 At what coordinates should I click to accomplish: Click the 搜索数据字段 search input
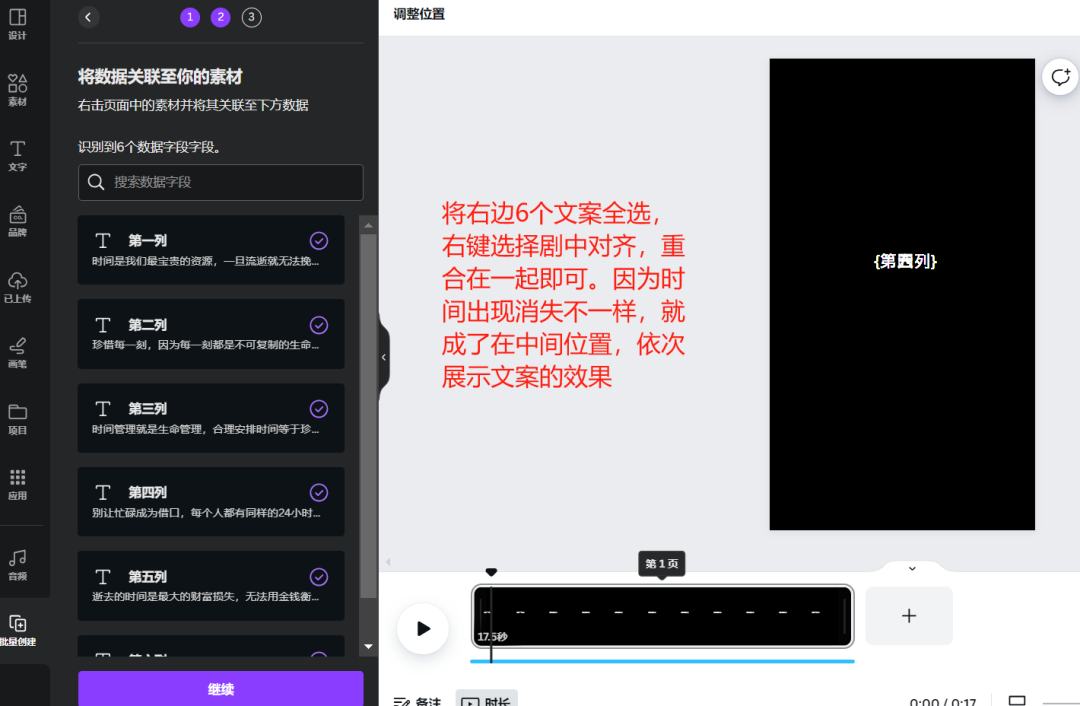(220, 182)
